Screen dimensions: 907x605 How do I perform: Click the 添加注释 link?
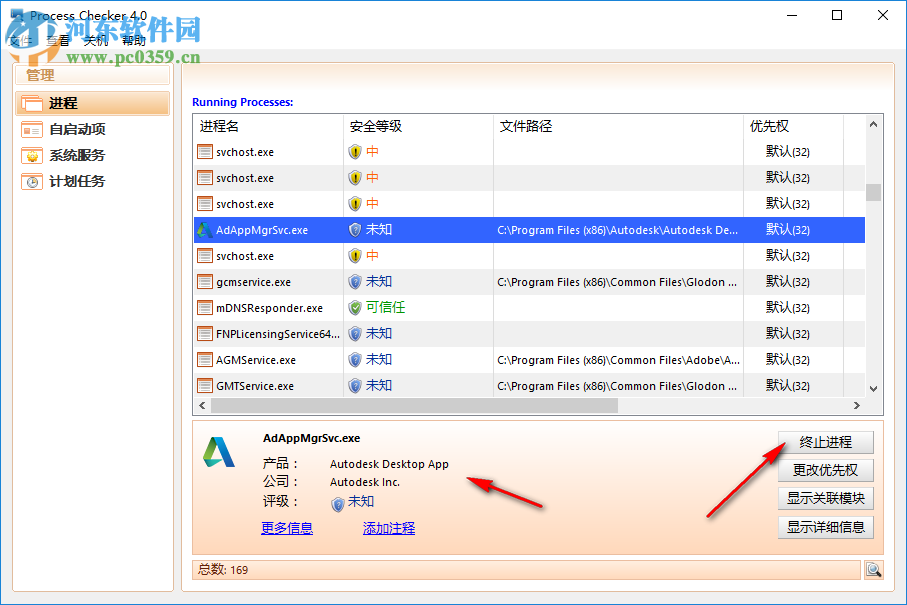click(x=388, y=527)
